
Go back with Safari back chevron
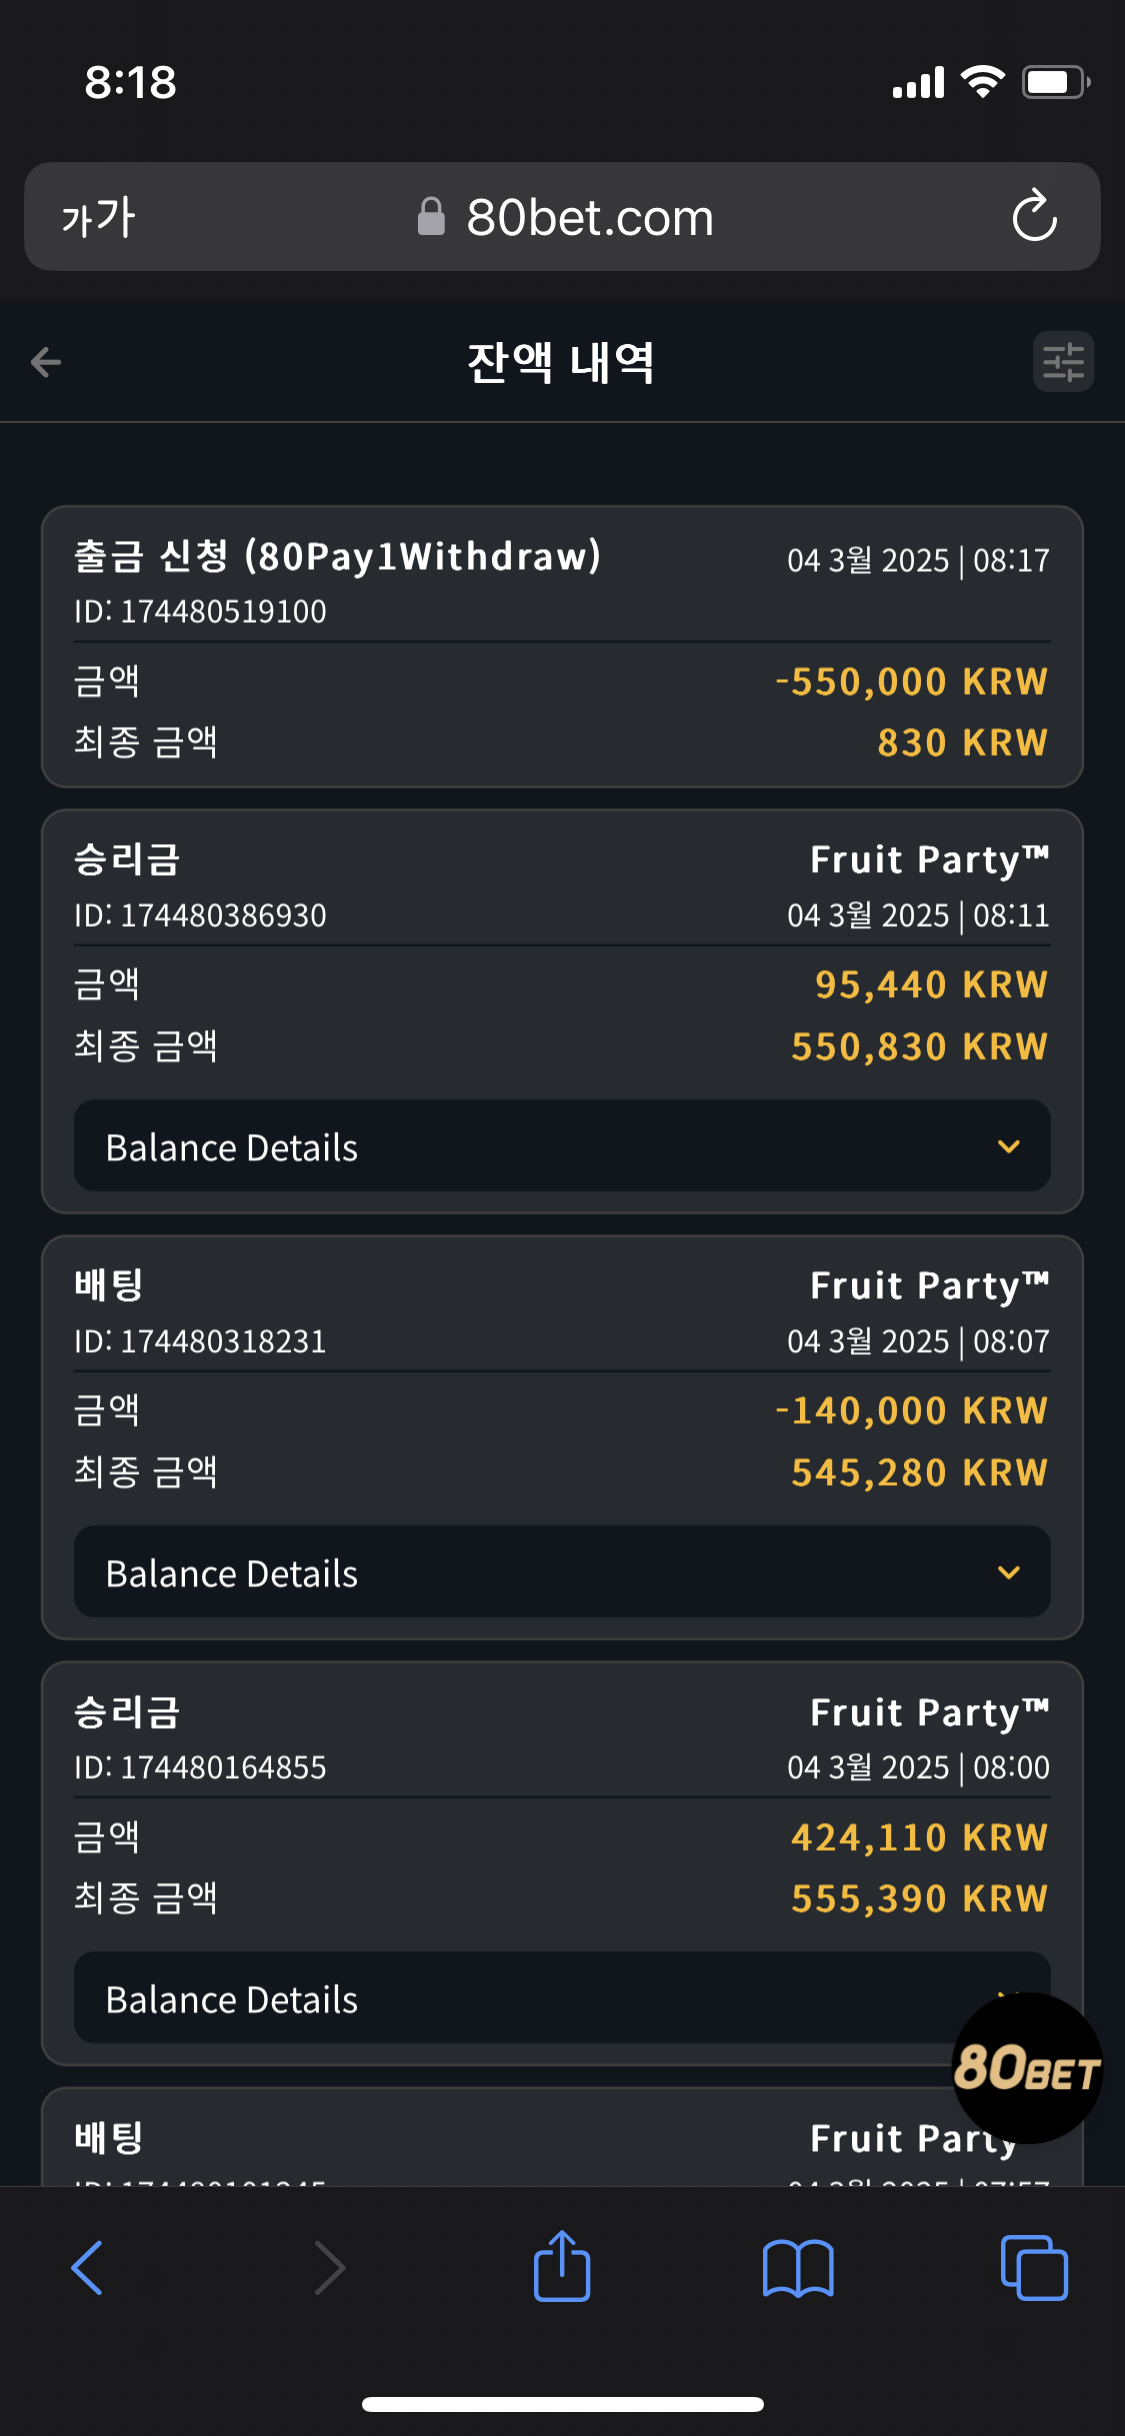point(88,2268)
